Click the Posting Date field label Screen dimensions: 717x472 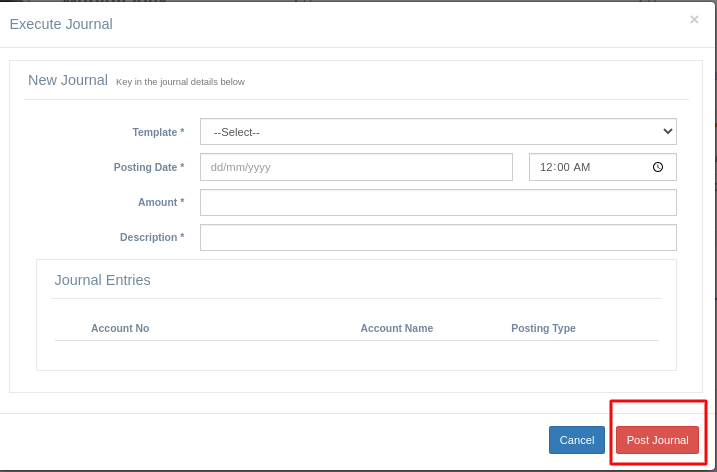pyautogui.click(x=149, y=167)
